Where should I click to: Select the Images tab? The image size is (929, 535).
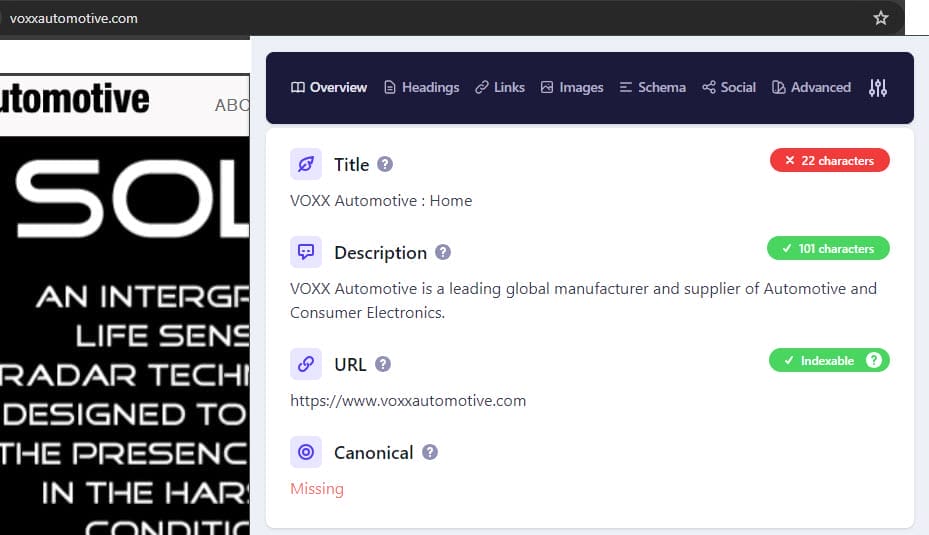point(572,88)
